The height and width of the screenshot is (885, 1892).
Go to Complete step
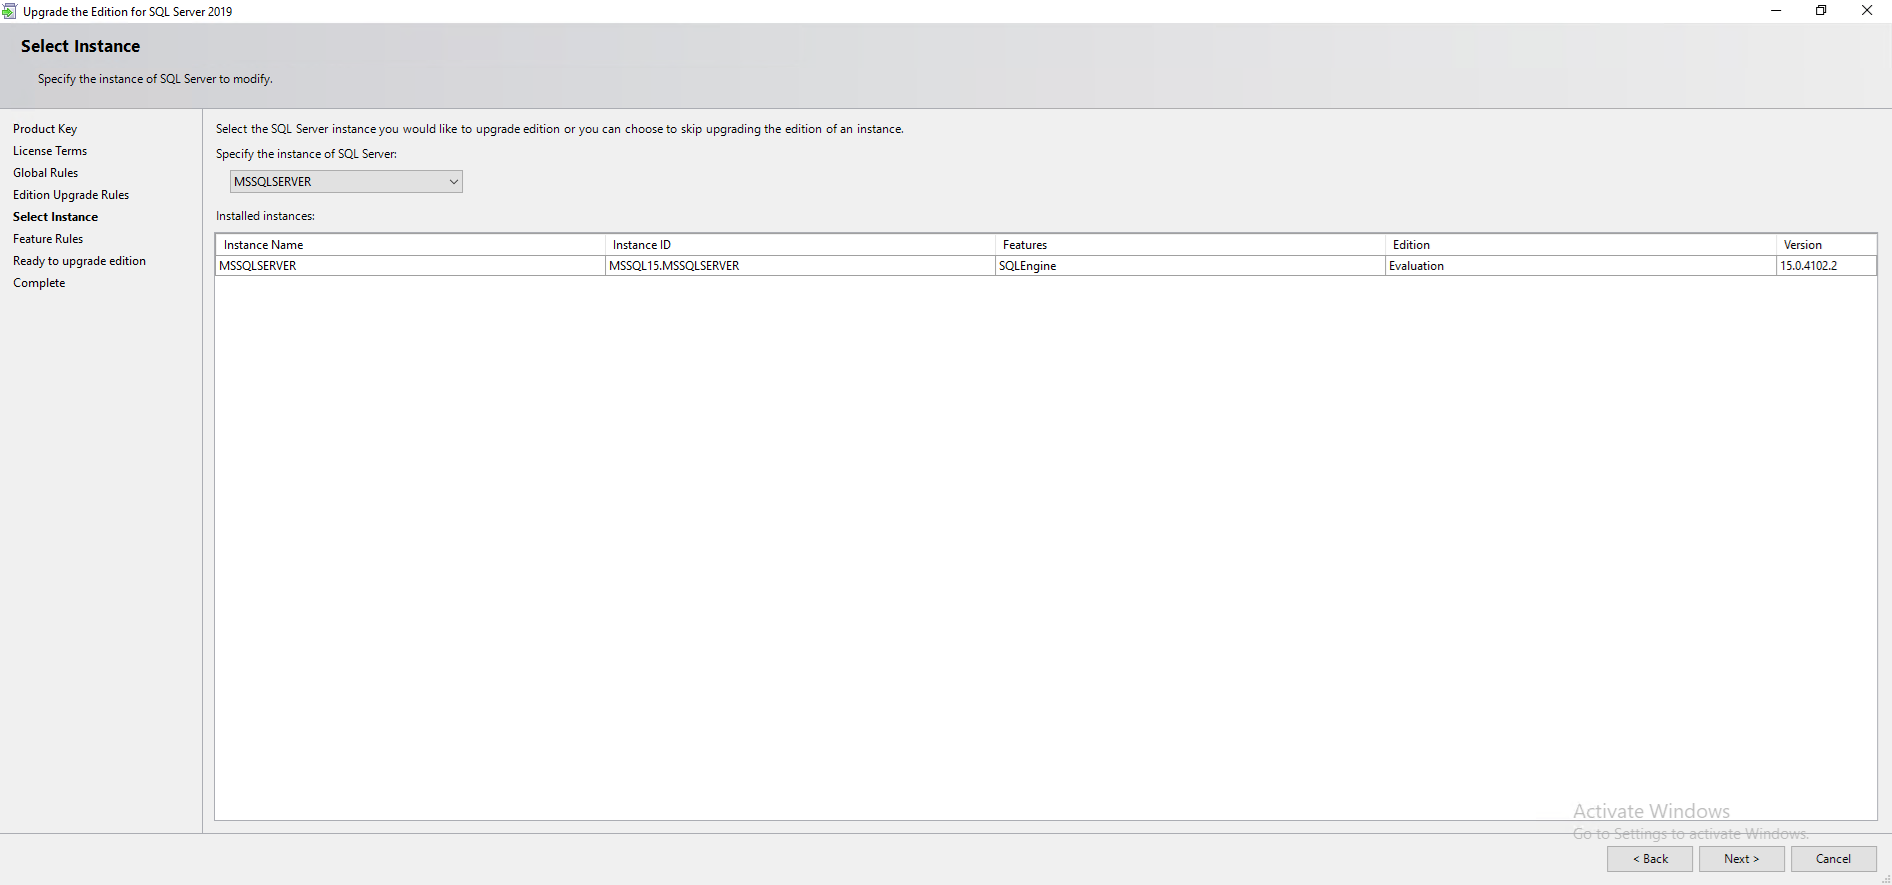[x=39, y=283]
